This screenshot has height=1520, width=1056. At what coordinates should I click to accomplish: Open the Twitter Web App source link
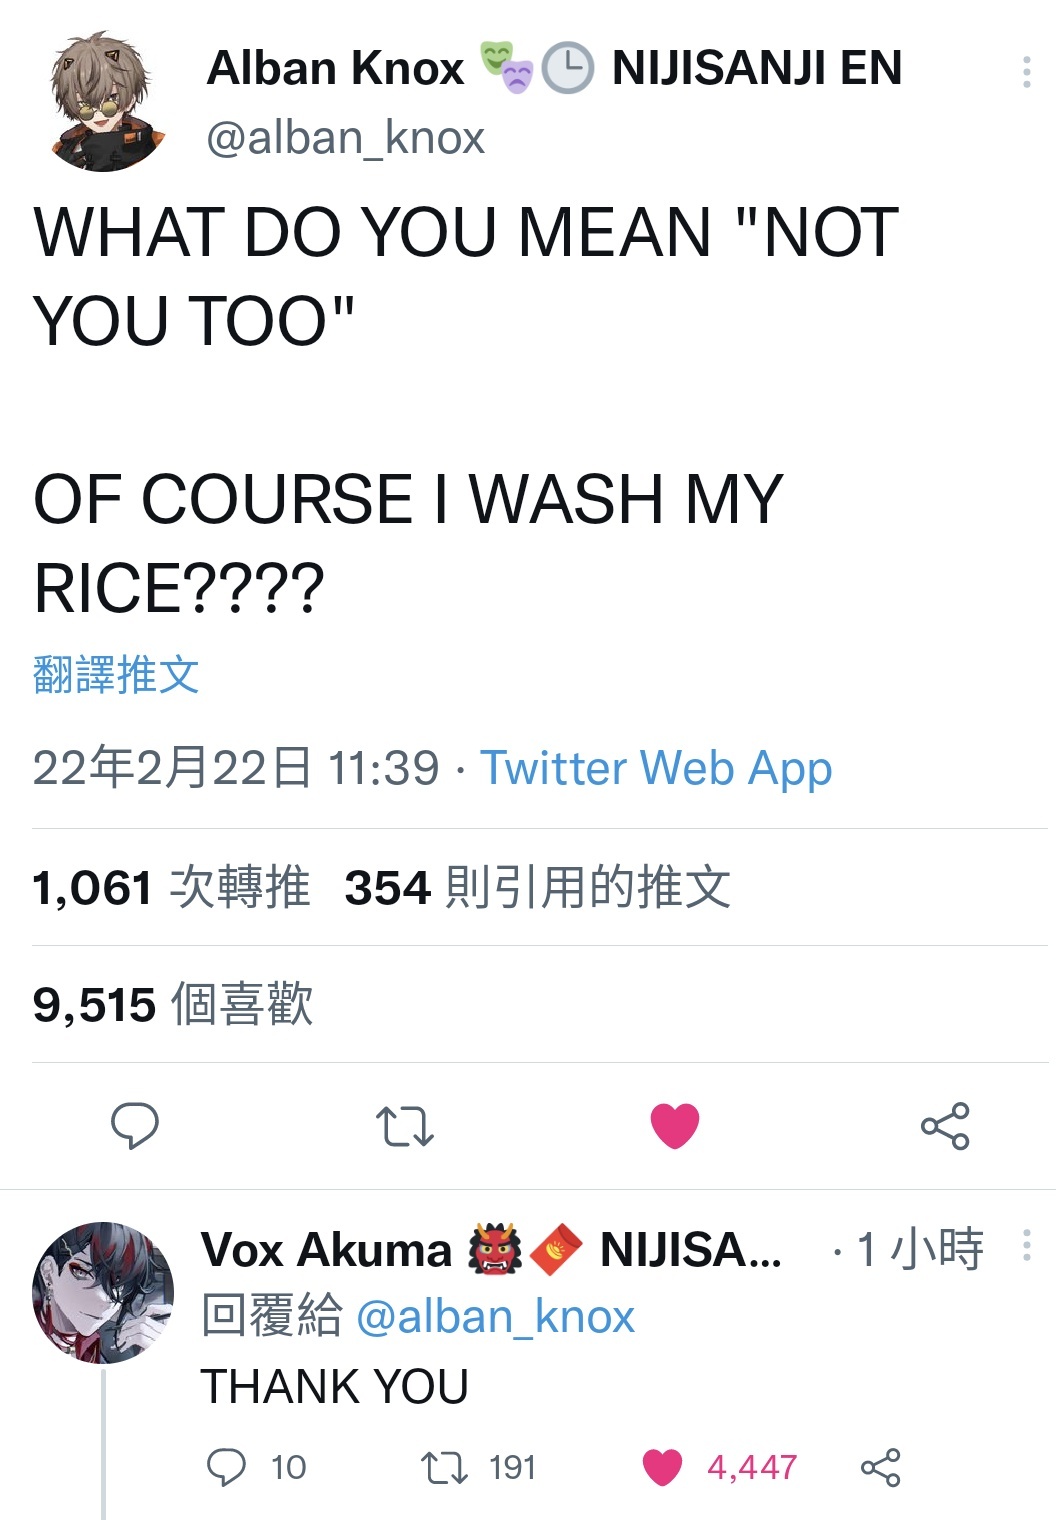coord(656,768)
